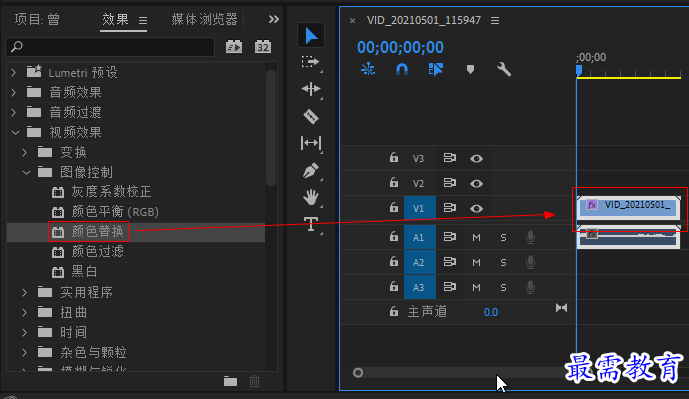This screenshot has height=399, width=689.
Task: Toggle lock on V1 track
Action: (394, 207)
